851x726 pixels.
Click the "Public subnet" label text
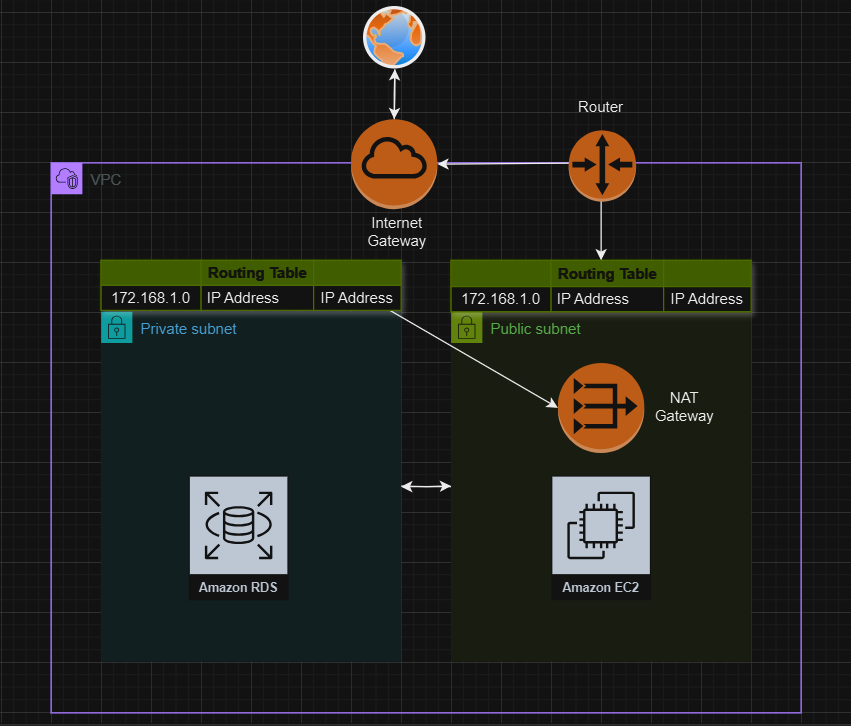[x=535, y=328]
